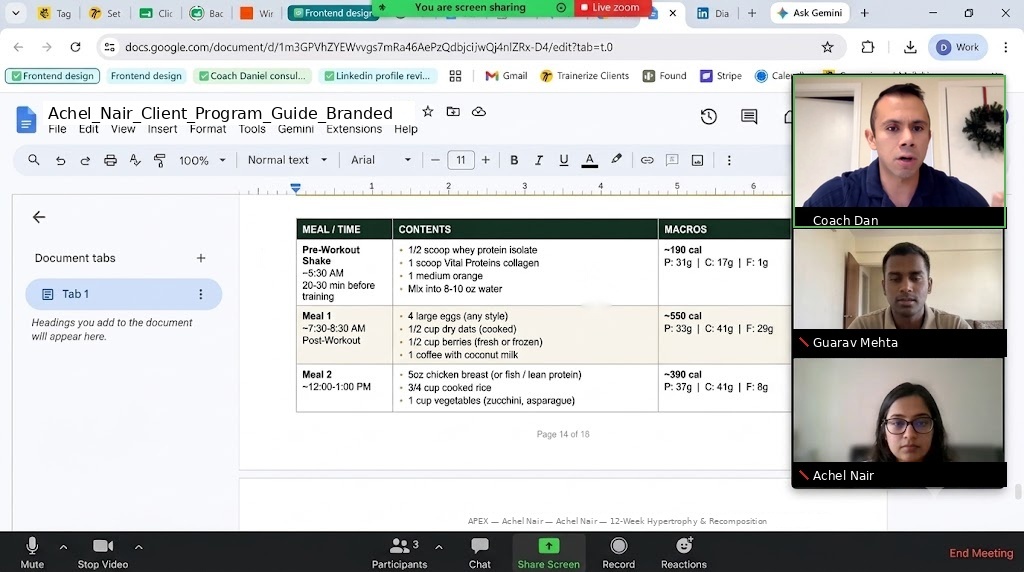Screen dimensions: 1024x572
Task: Toggle bold formatting
Action: tap(514, 160)
